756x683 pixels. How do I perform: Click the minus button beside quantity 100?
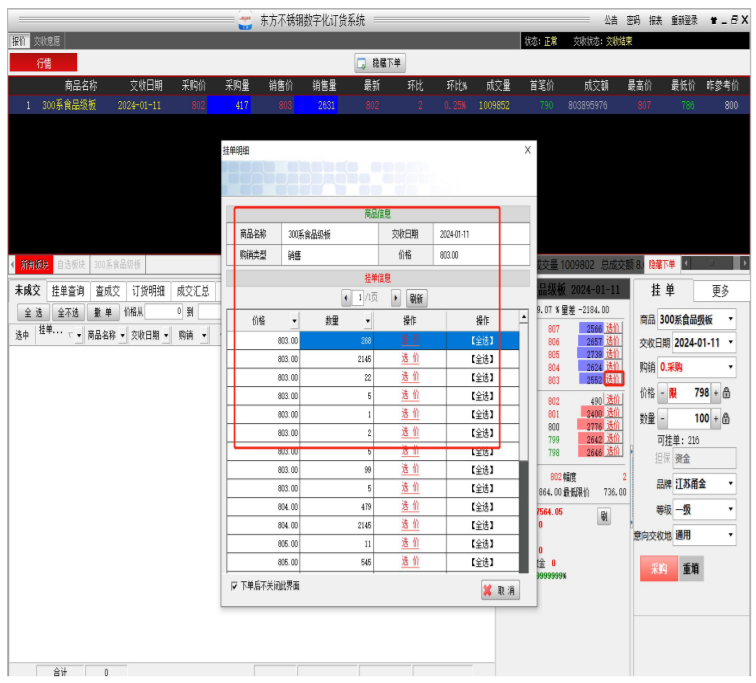coord(662,418)
